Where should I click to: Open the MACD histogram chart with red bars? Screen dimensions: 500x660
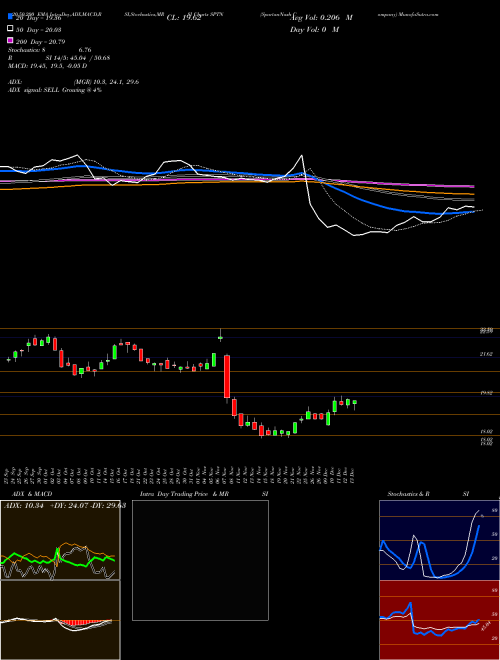pos(60,620)
